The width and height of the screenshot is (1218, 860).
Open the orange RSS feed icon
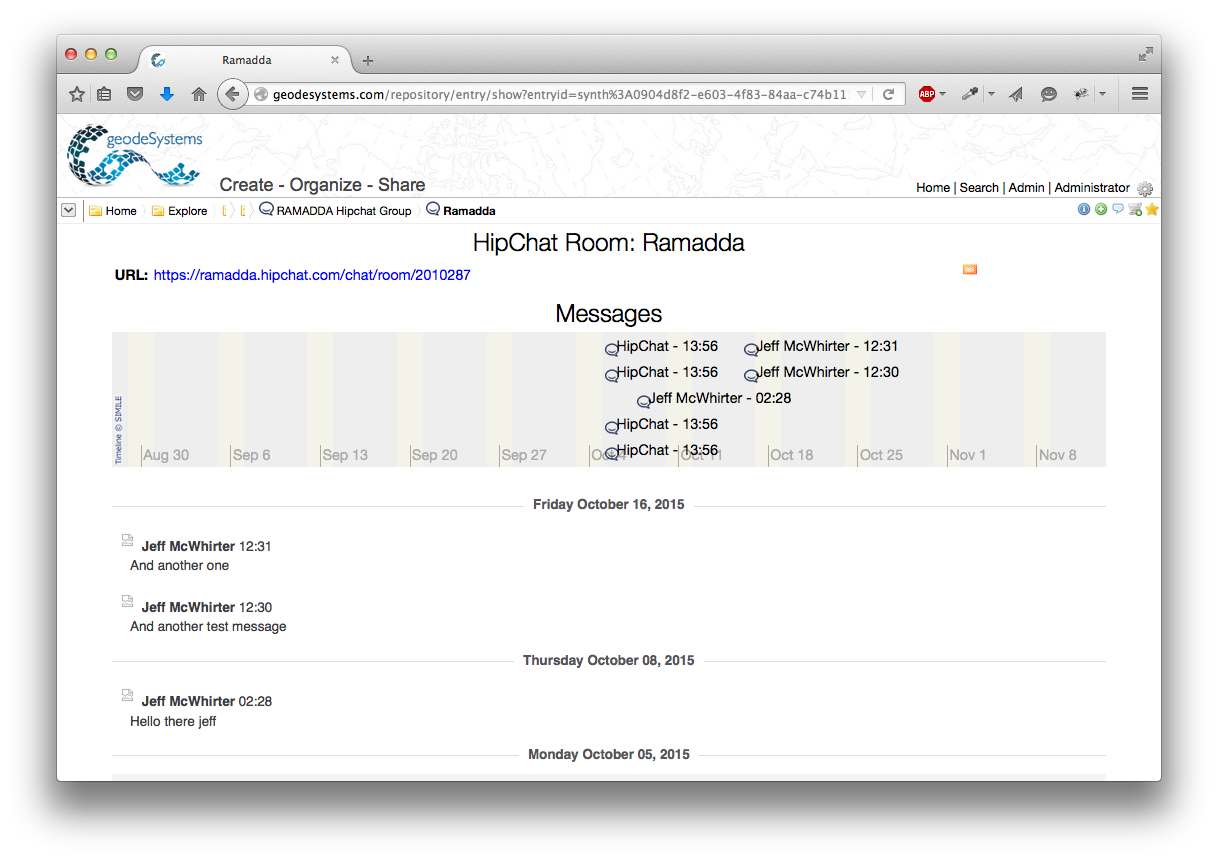tap(970, 269)
